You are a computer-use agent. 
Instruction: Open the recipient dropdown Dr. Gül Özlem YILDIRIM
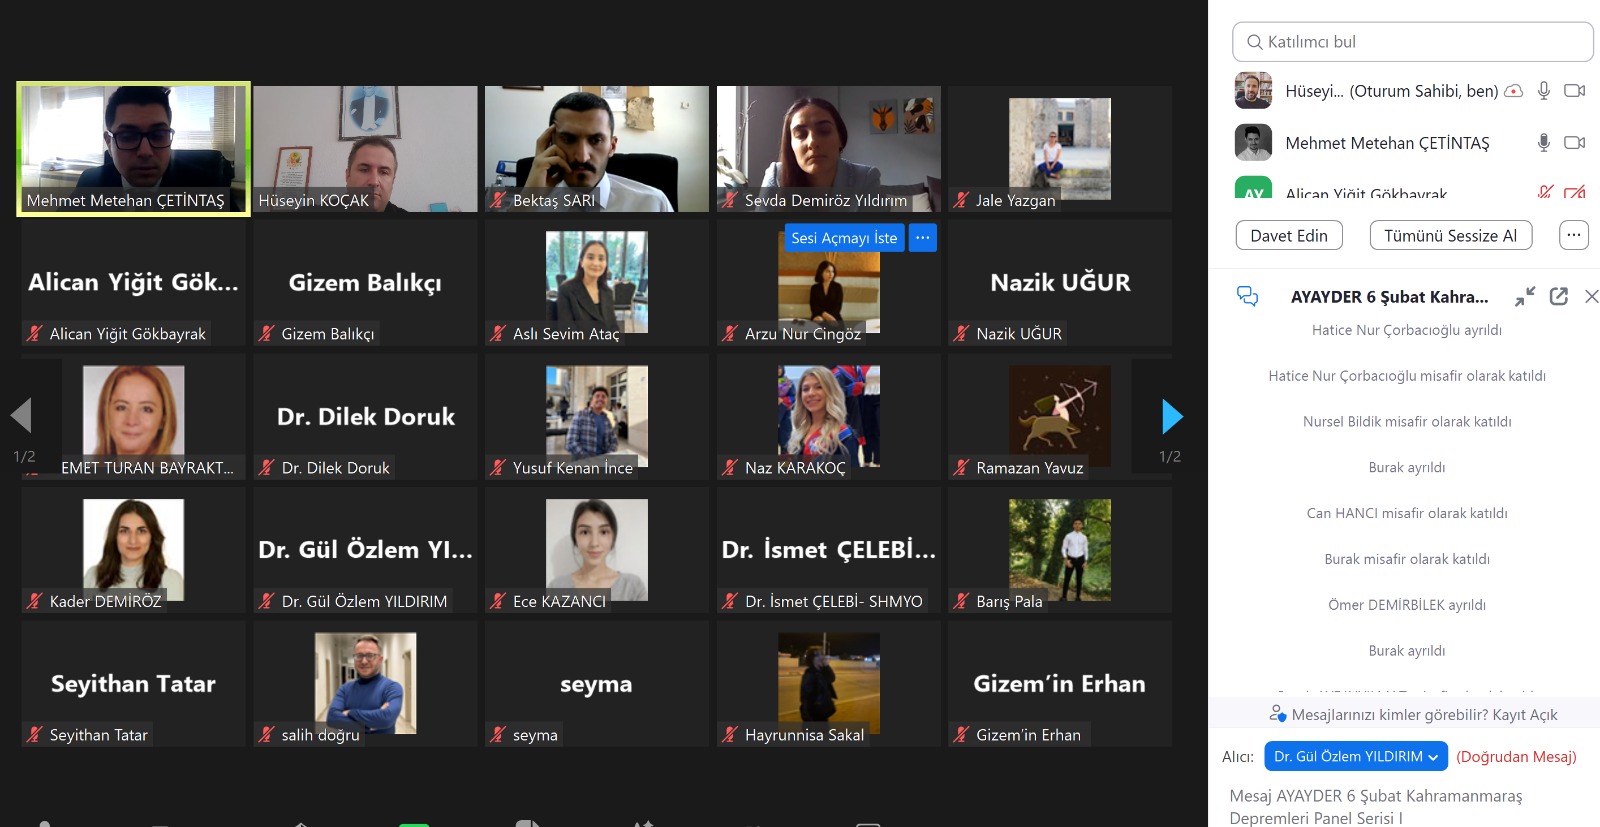(x=1355, y=756)
